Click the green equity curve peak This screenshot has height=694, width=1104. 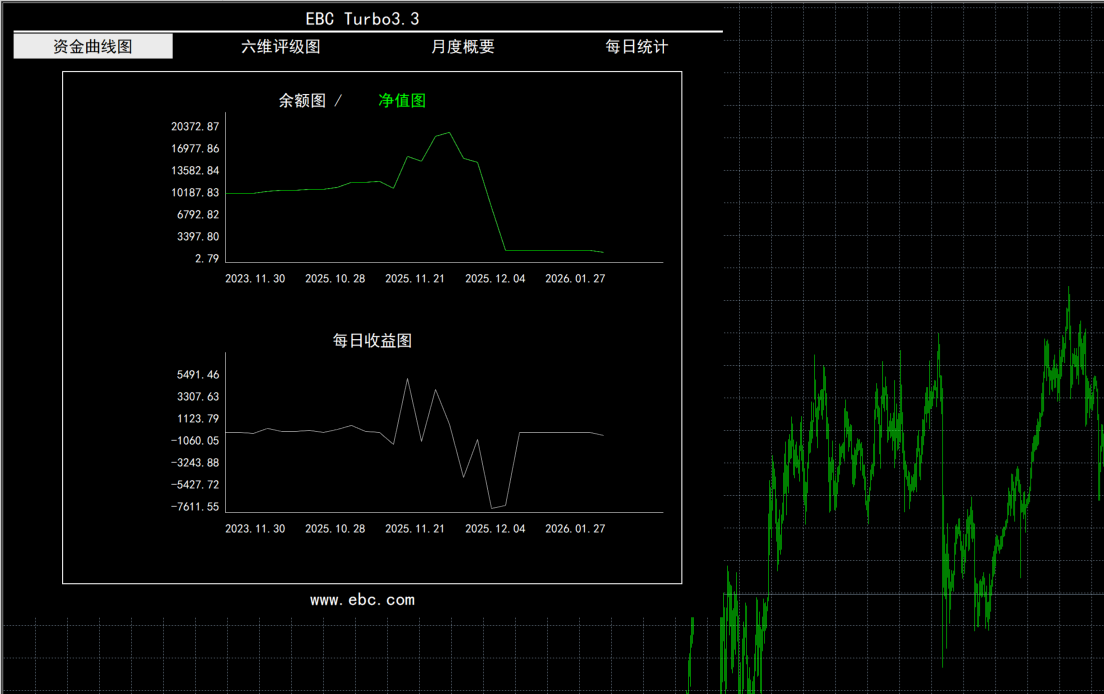pos(449,132)
